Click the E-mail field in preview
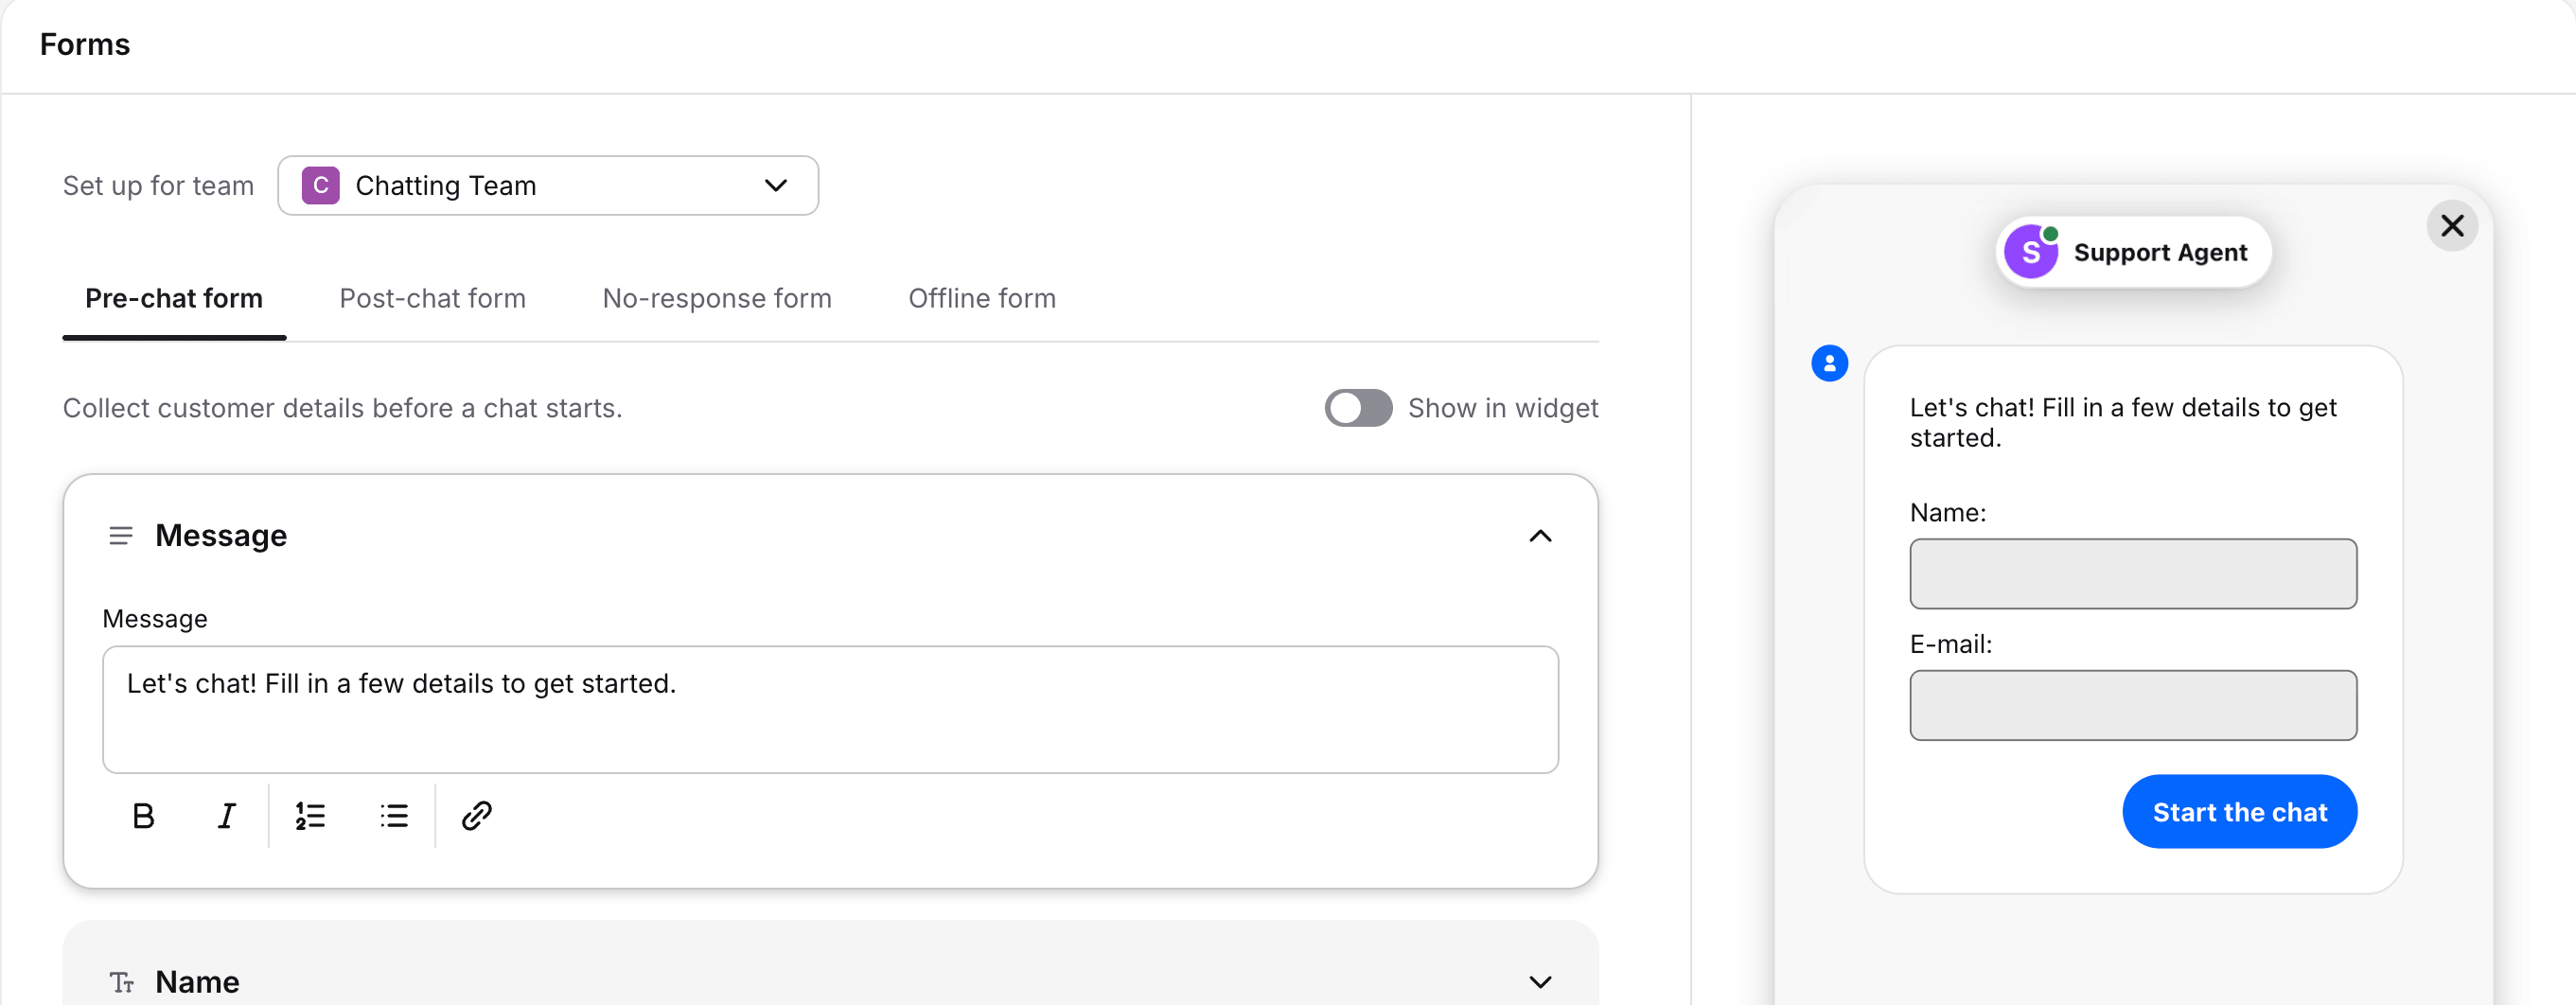The width and height of the screenshot is (2576, 1005). [x=2133, y=705]
